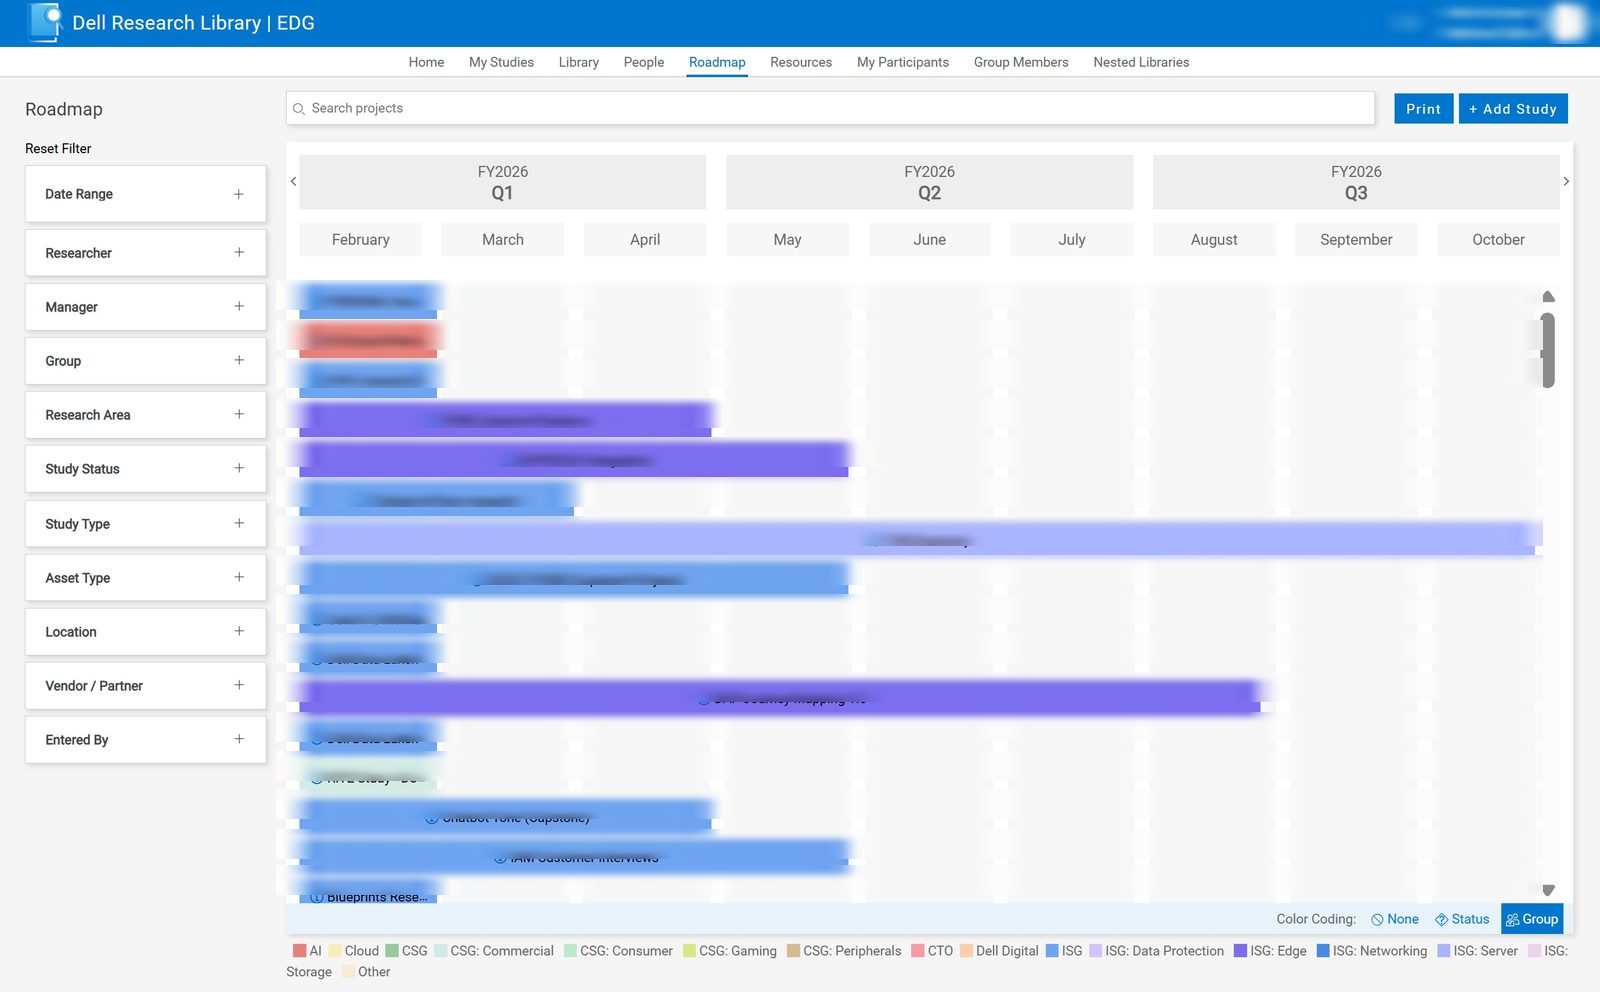1600x992 pixels.
Task: Click the + Add Study button
Action: point(1513,108)
